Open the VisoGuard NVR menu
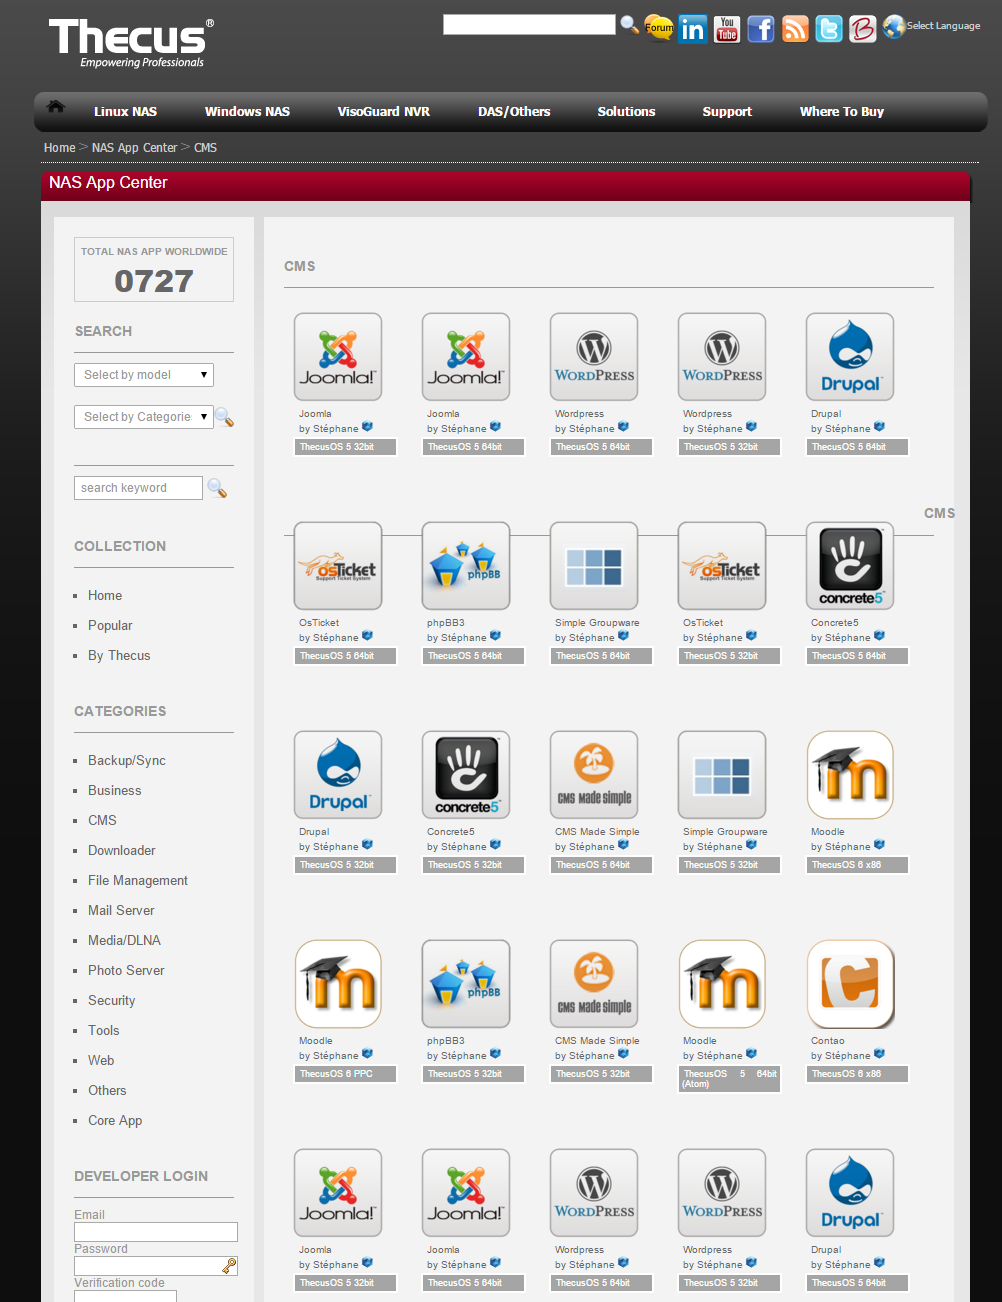Image resolution: width=1002 pixels, height=1302 pixels. coord(384,112)
